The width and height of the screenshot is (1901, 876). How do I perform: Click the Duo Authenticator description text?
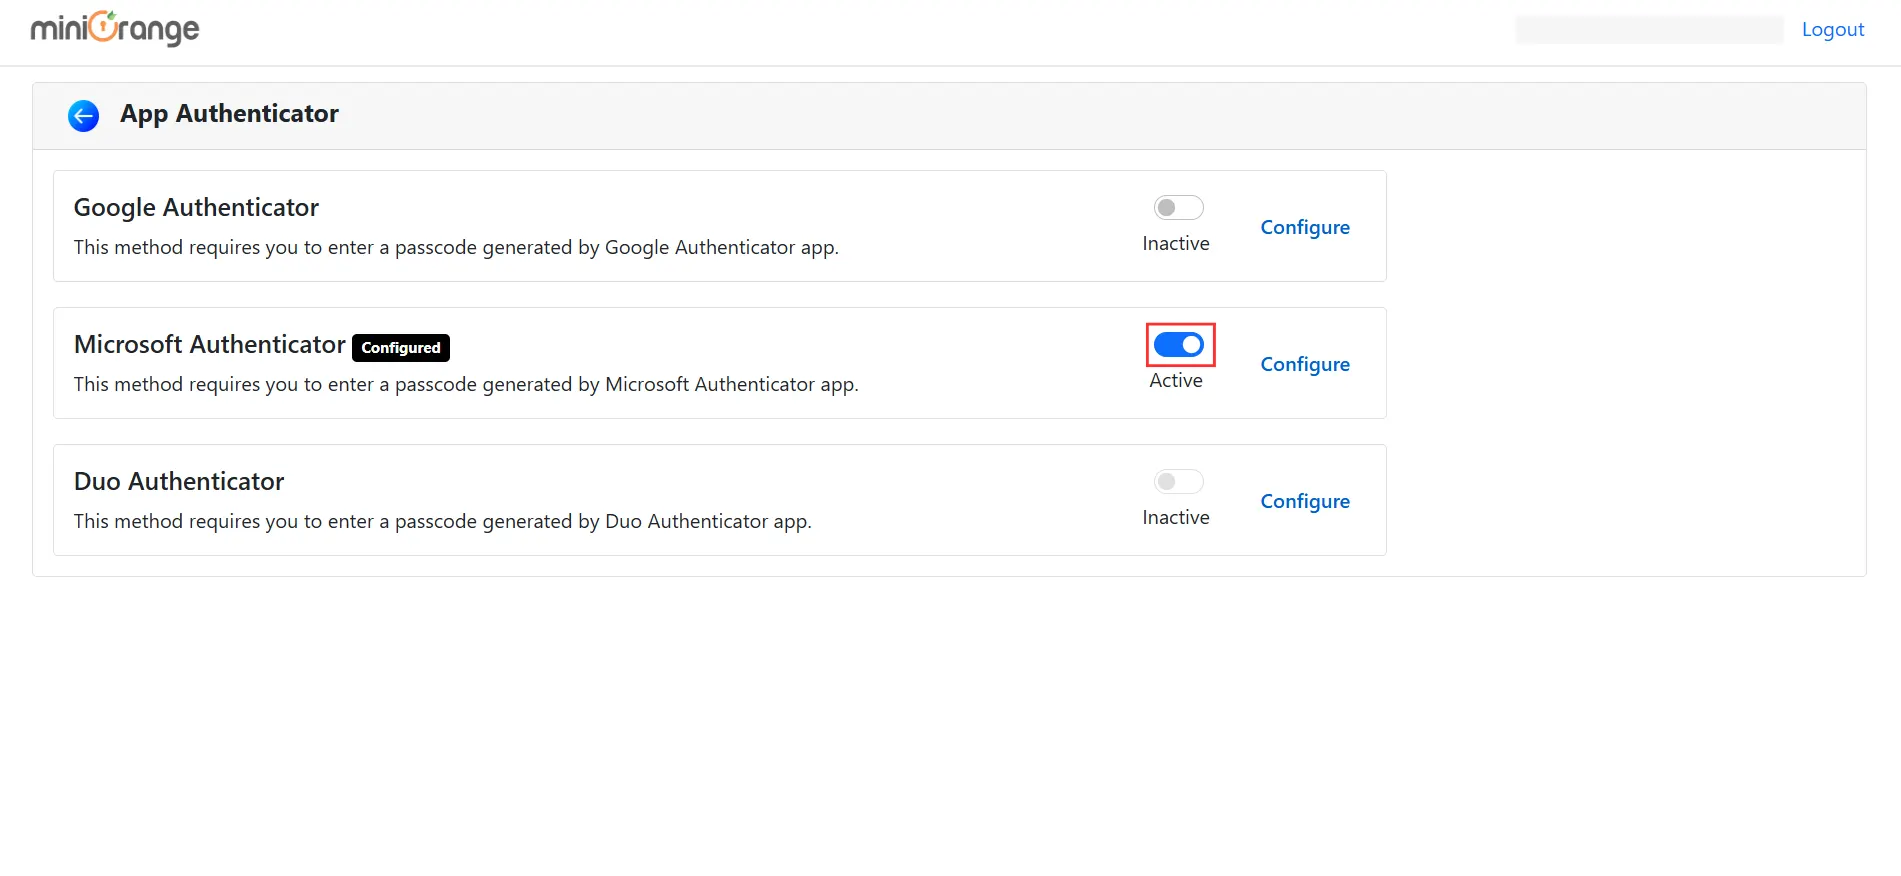click(x=443, y=521)
